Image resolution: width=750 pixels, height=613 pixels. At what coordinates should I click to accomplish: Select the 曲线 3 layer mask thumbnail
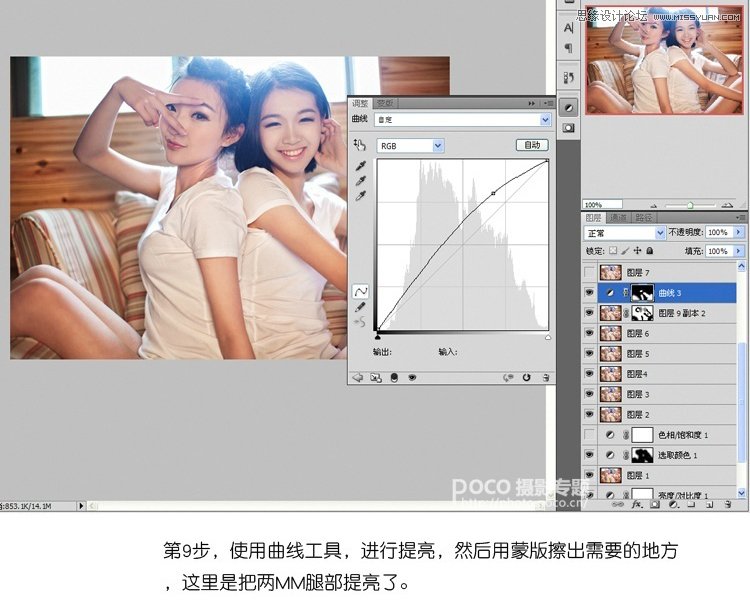point(643,293)
